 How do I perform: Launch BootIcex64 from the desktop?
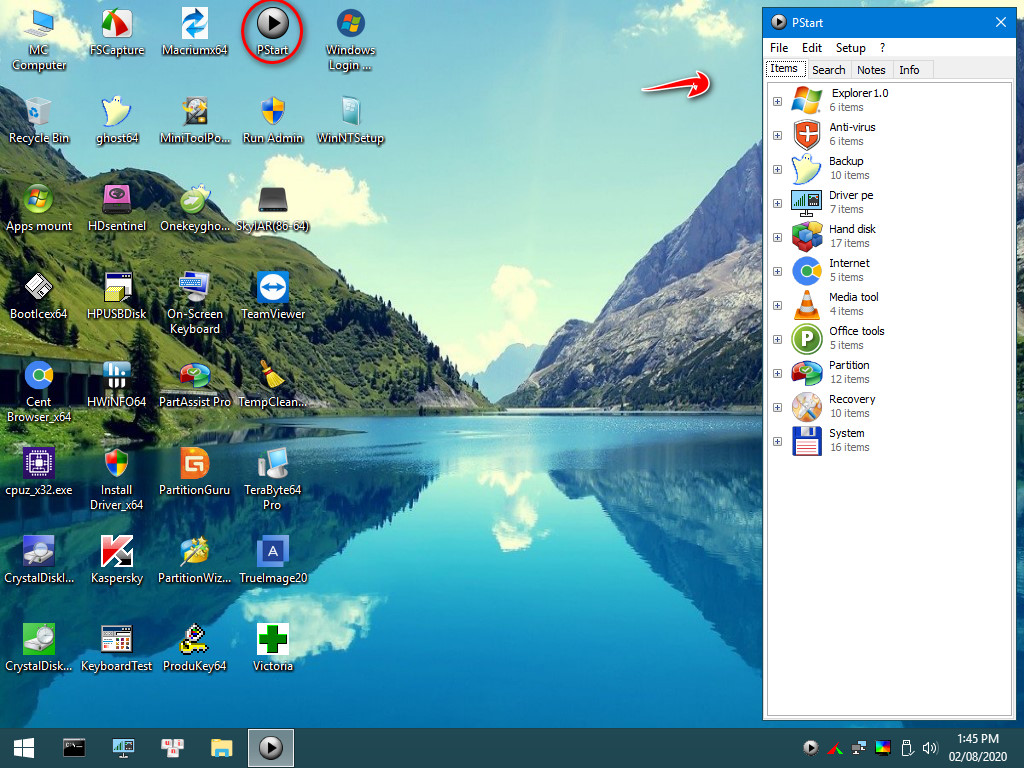coord(39,296)
